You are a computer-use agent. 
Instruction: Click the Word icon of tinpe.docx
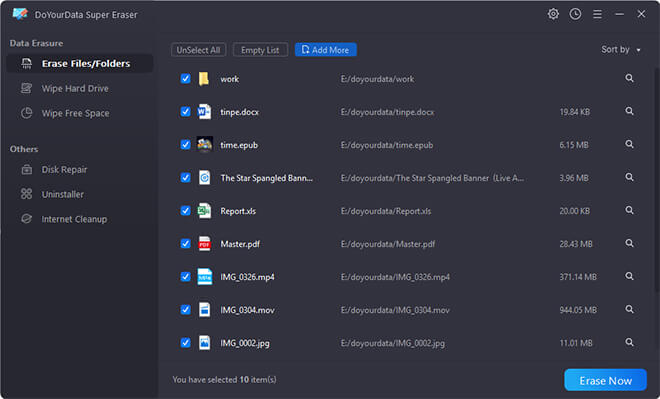click(x=204, y=112)
